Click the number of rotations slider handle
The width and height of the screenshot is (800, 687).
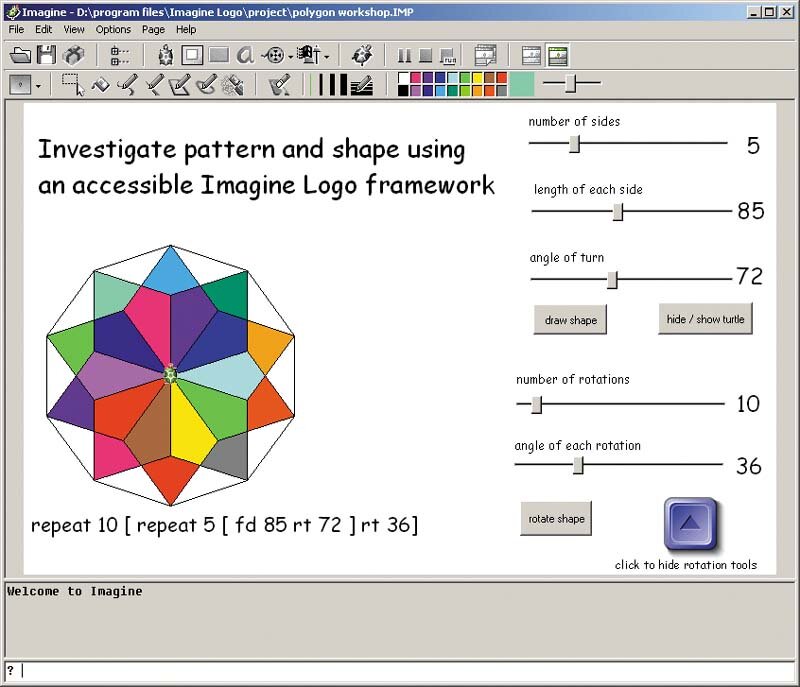536,405
